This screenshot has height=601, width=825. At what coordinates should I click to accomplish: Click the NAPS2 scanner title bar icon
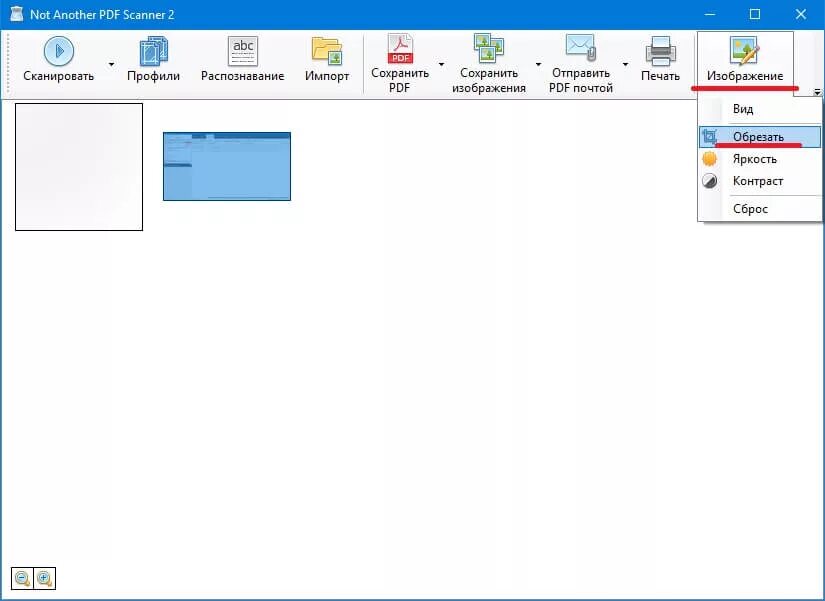click(17, 14)
